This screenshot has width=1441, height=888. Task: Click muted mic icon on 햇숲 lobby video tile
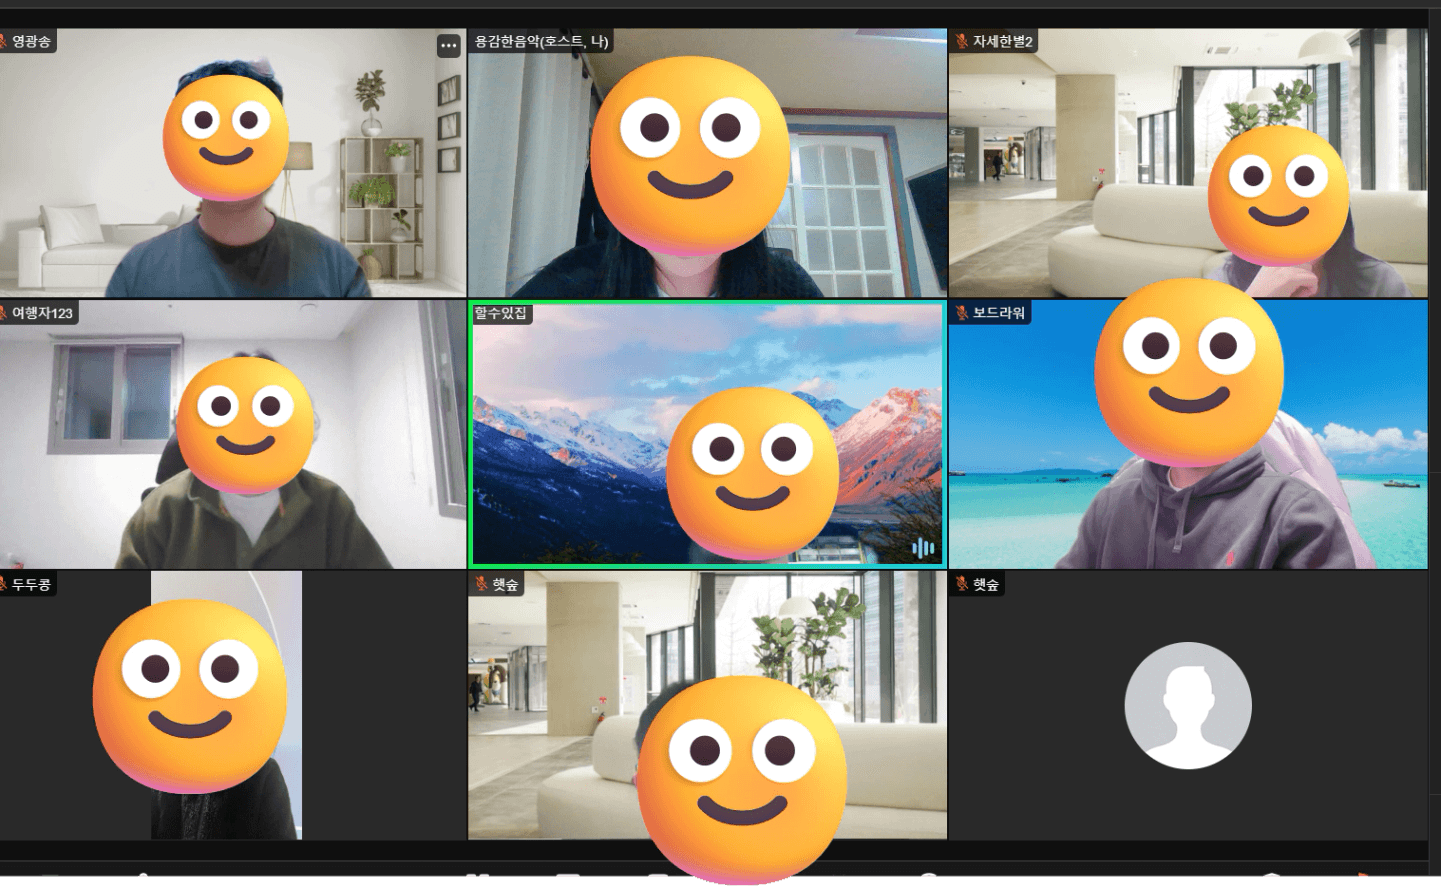coord(481,584)
